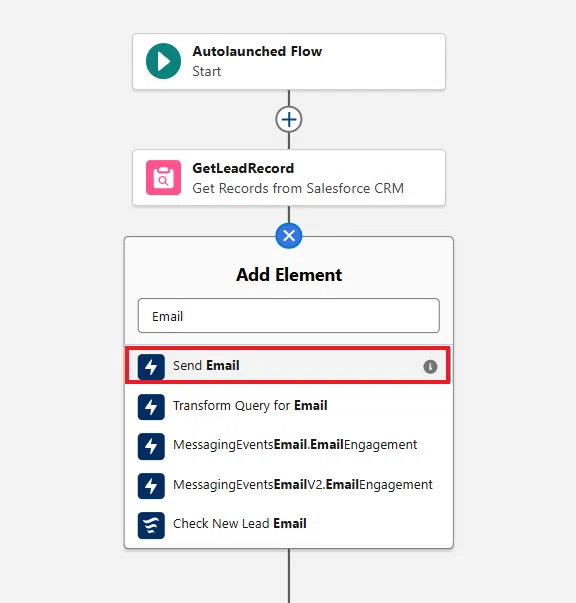Click Get Records from Salesforce CRM subtitle
Viewport: 576px width, 603px height.
[x=298, y=188]
